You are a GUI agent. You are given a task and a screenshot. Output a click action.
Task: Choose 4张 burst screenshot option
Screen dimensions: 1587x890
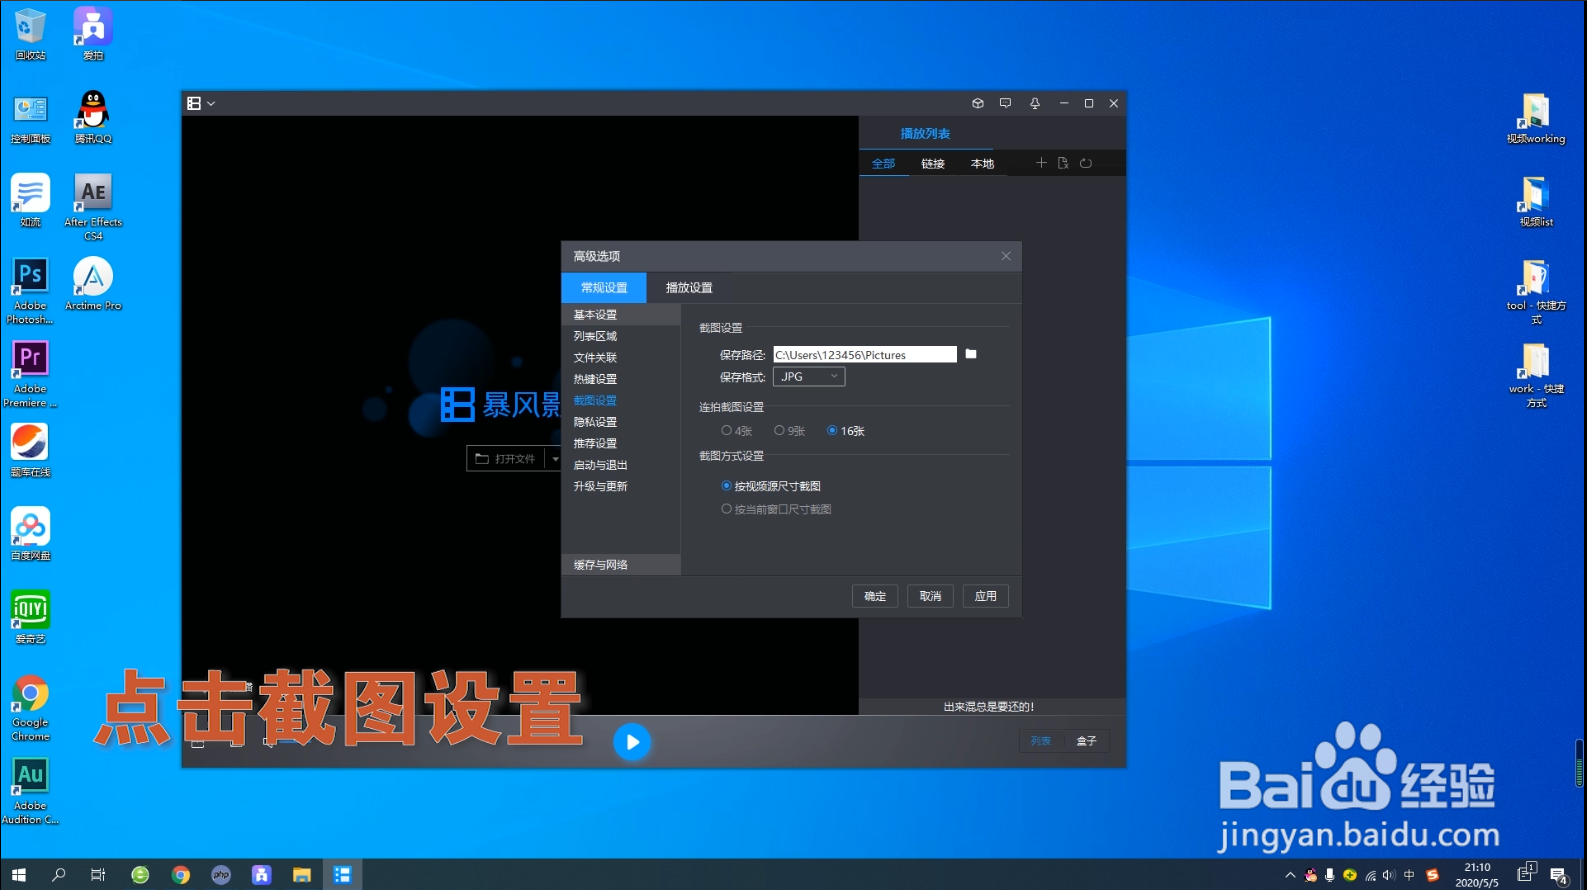click(x=736, y=431)
